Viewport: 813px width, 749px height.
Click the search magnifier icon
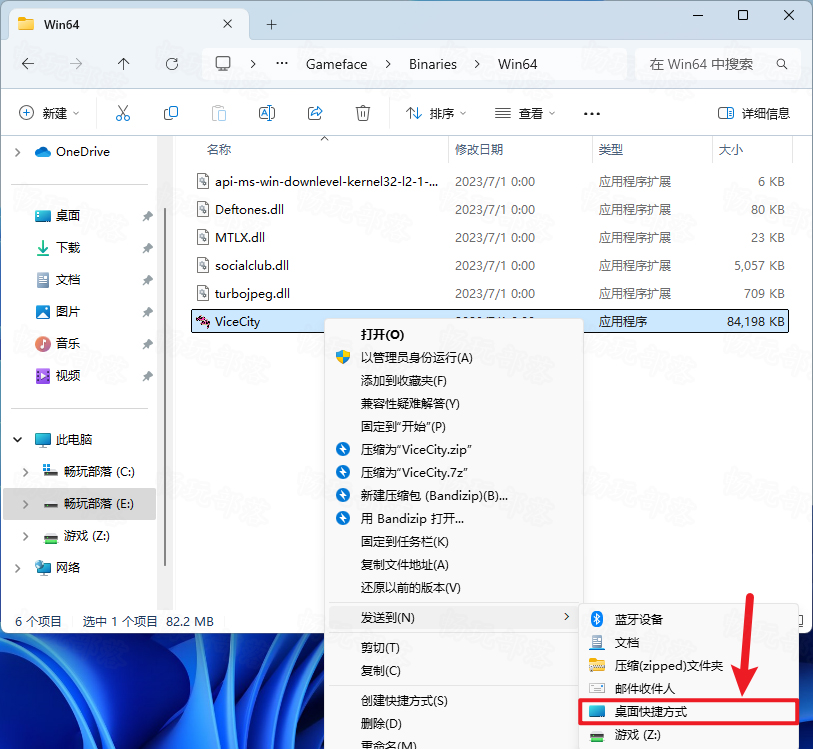[x=781, y=64]
